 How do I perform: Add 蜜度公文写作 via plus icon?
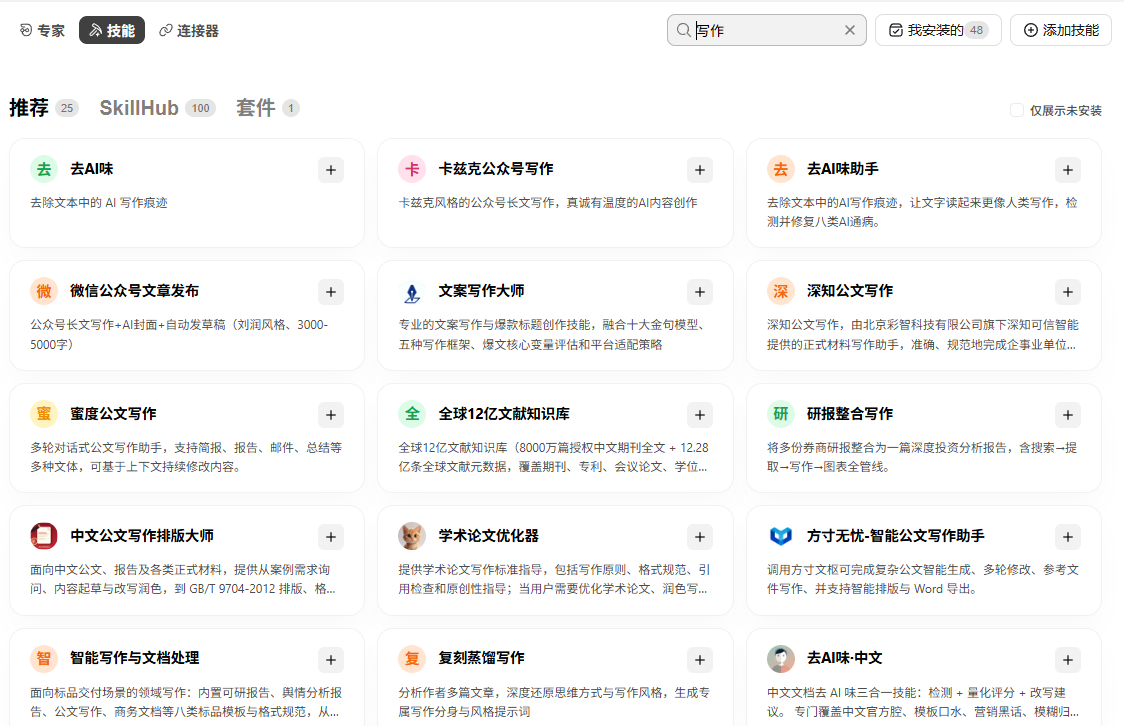tap(330, 415)
